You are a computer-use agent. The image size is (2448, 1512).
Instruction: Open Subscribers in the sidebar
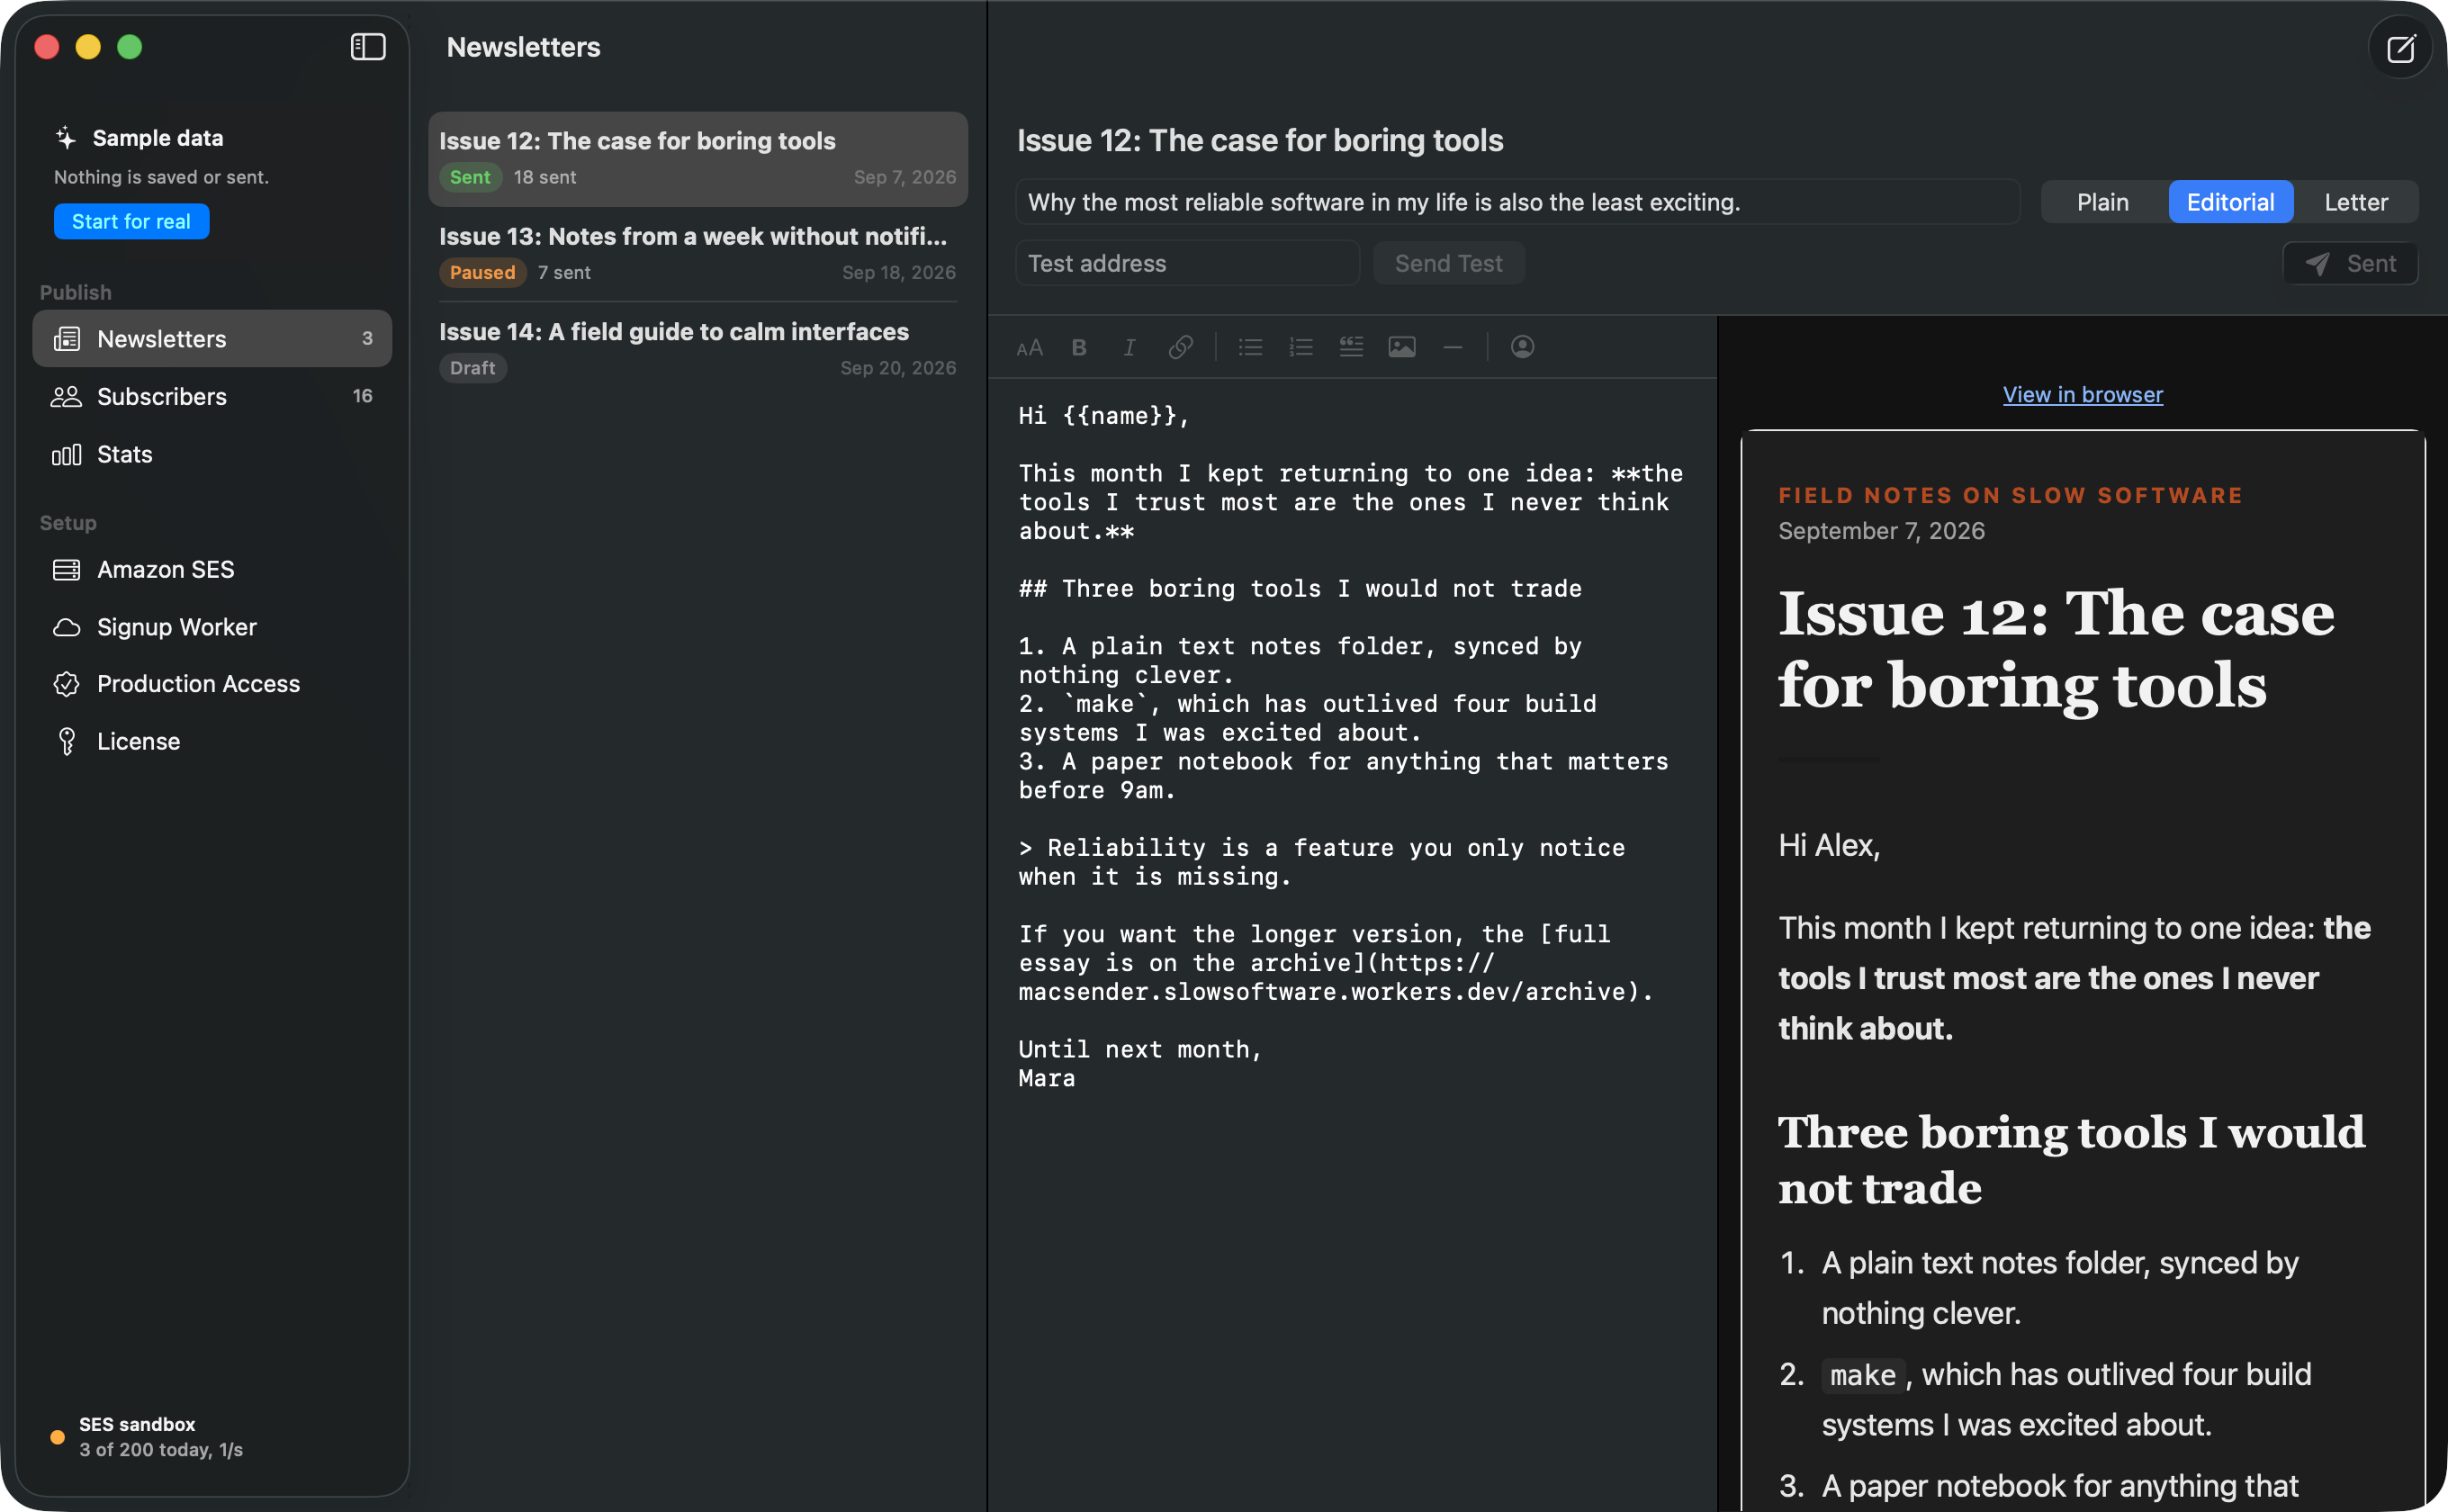click(212, 396)
